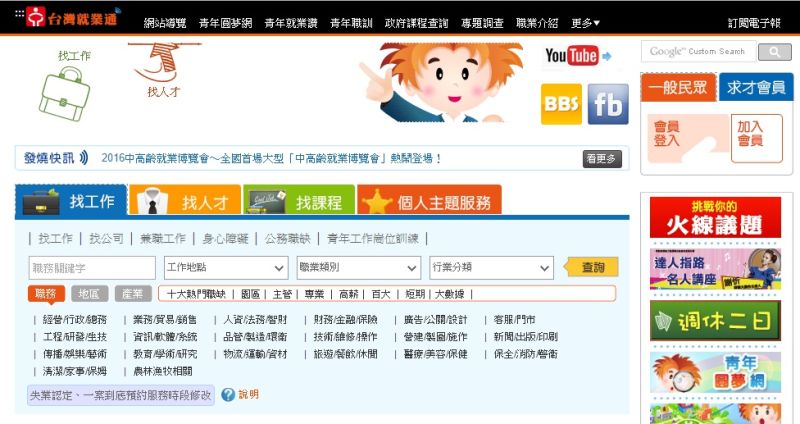Click the 兼職工作 sub-link

click(163, 238)
